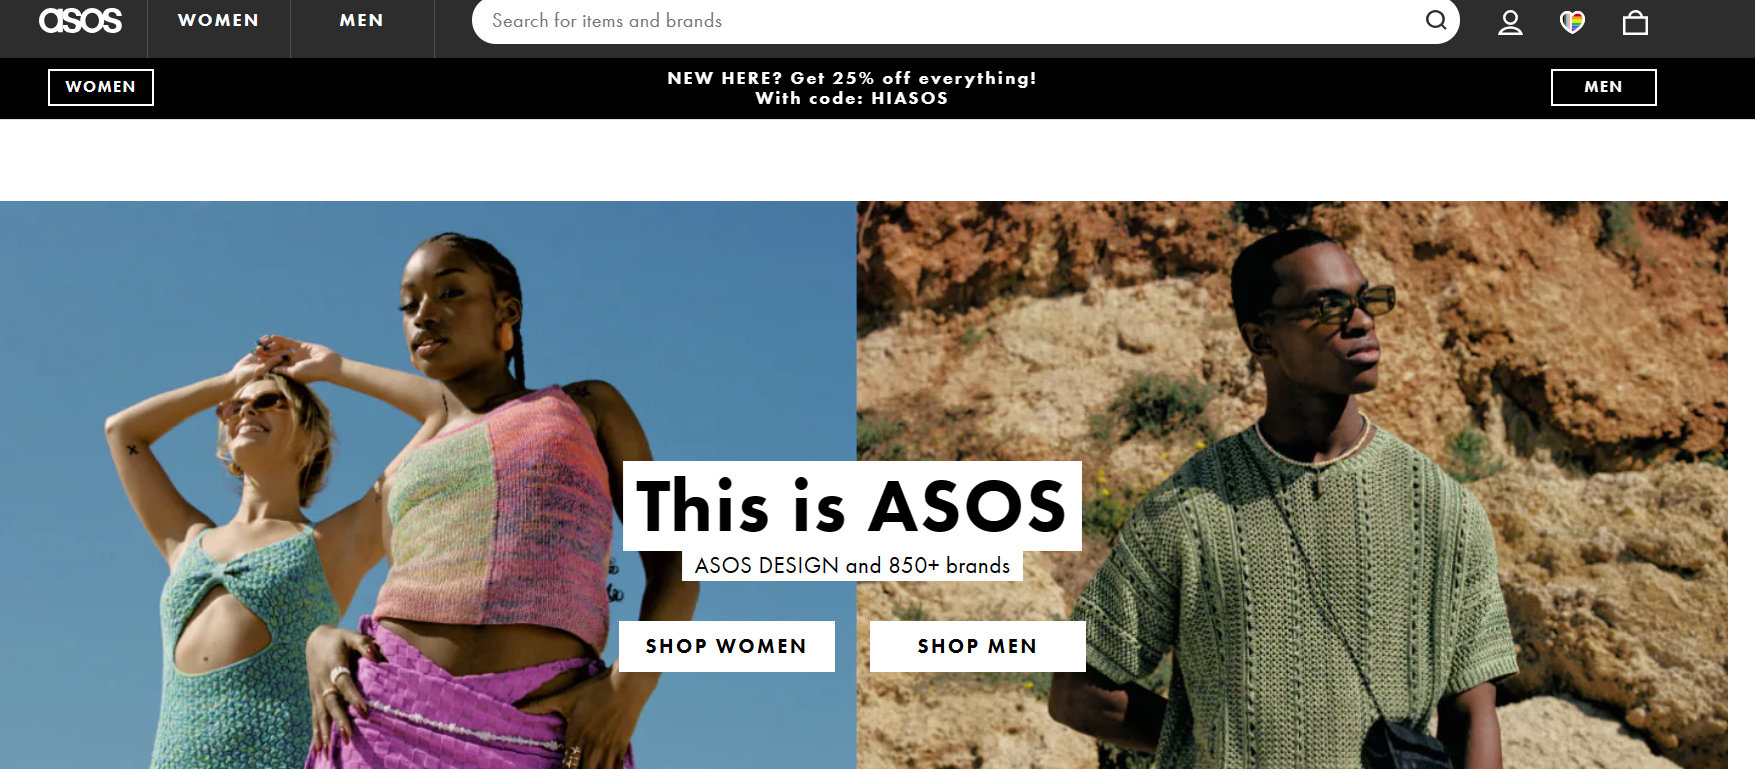This screenshot has width=1755, height=769.
Task: Click the SHOP WOMEN button
Action: pyautogui.click(x=727, y=646)
